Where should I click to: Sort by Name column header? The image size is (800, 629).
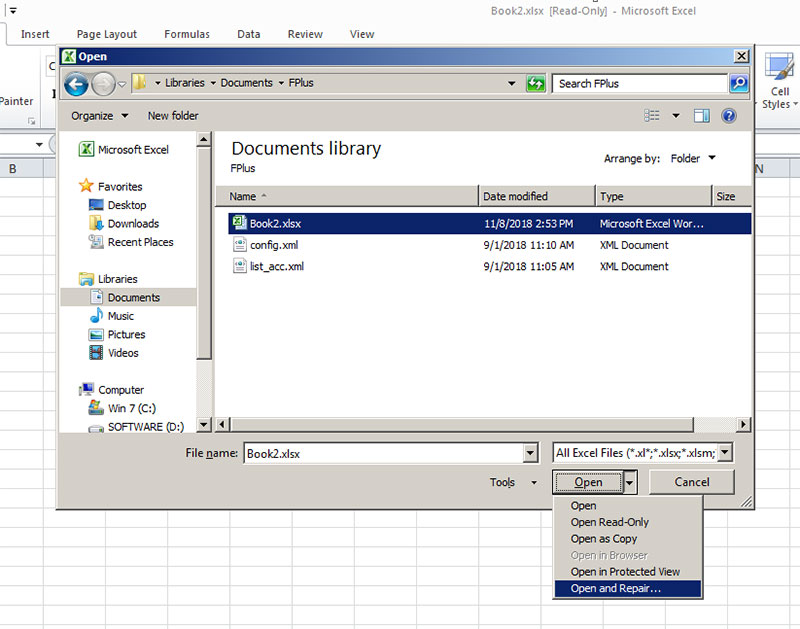[x=347, y=196]
